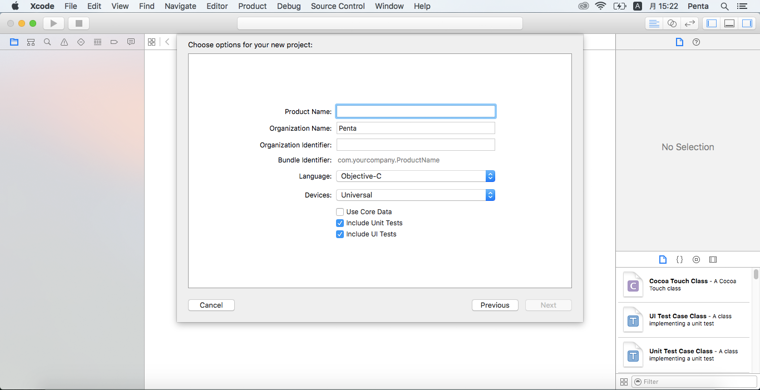Viewport: 760px width, 390px height.
Task: Show the File Template library
Action: pos(663,260)
